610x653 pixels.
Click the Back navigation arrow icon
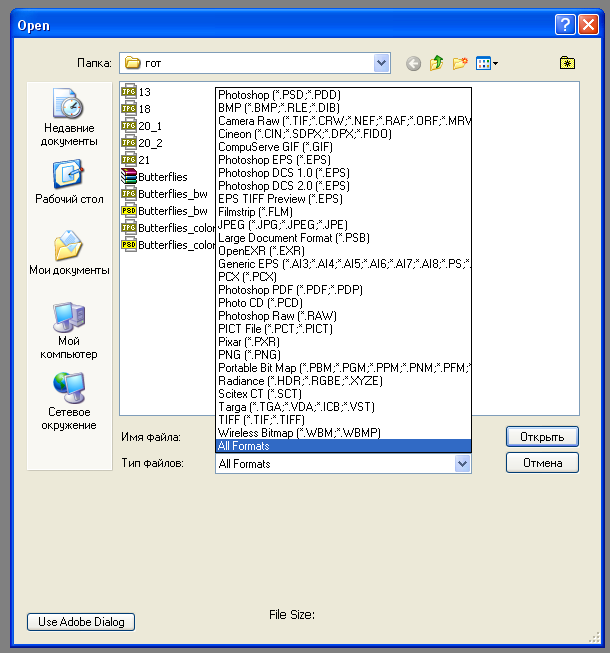[x=413, y=63]
